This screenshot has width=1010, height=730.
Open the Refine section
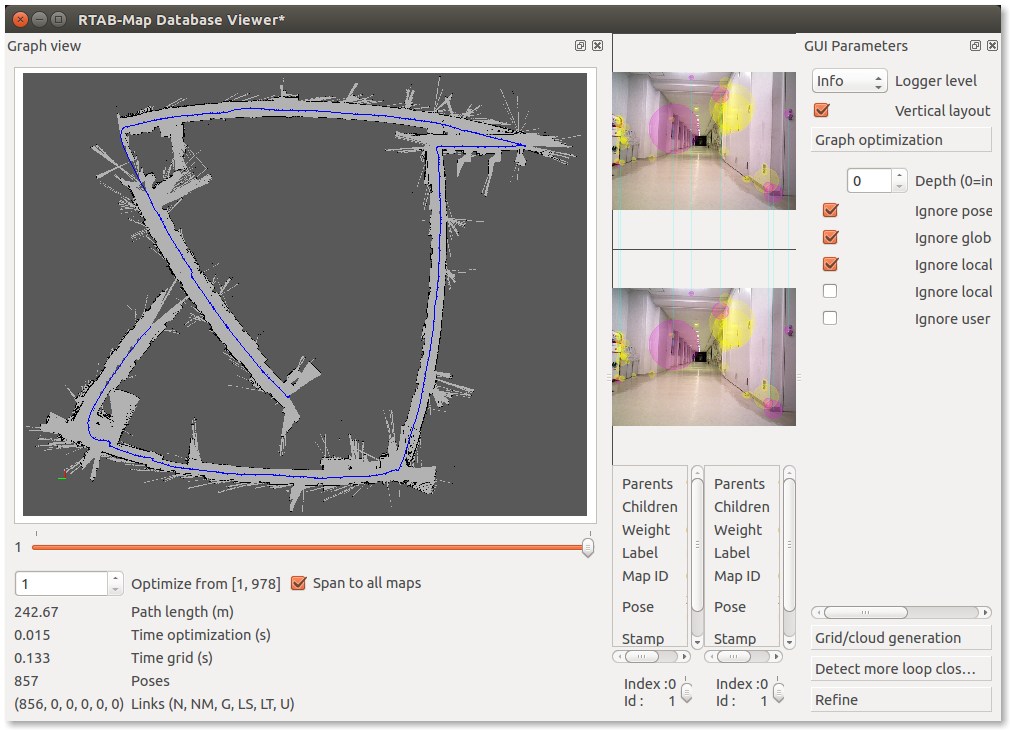(900, 700)
